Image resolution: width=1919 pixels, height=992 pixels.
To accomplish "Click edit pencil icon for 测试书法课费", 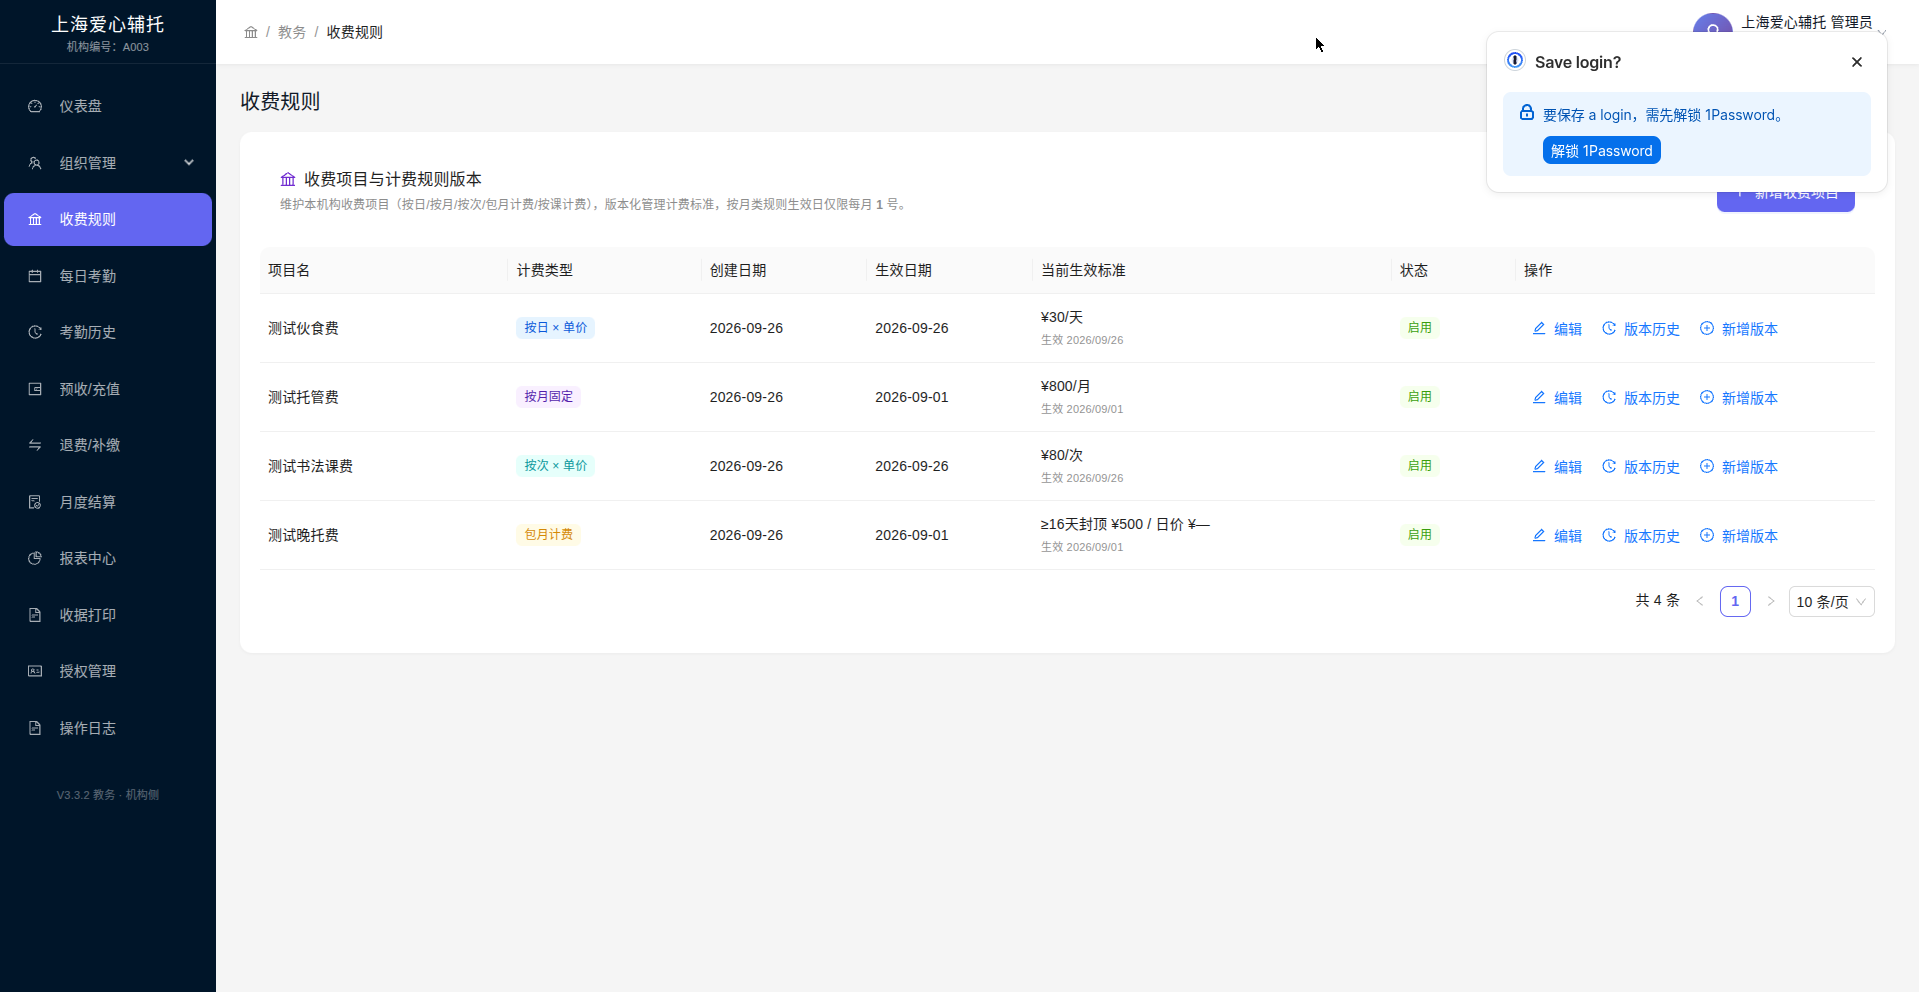I will (1539, 466).
